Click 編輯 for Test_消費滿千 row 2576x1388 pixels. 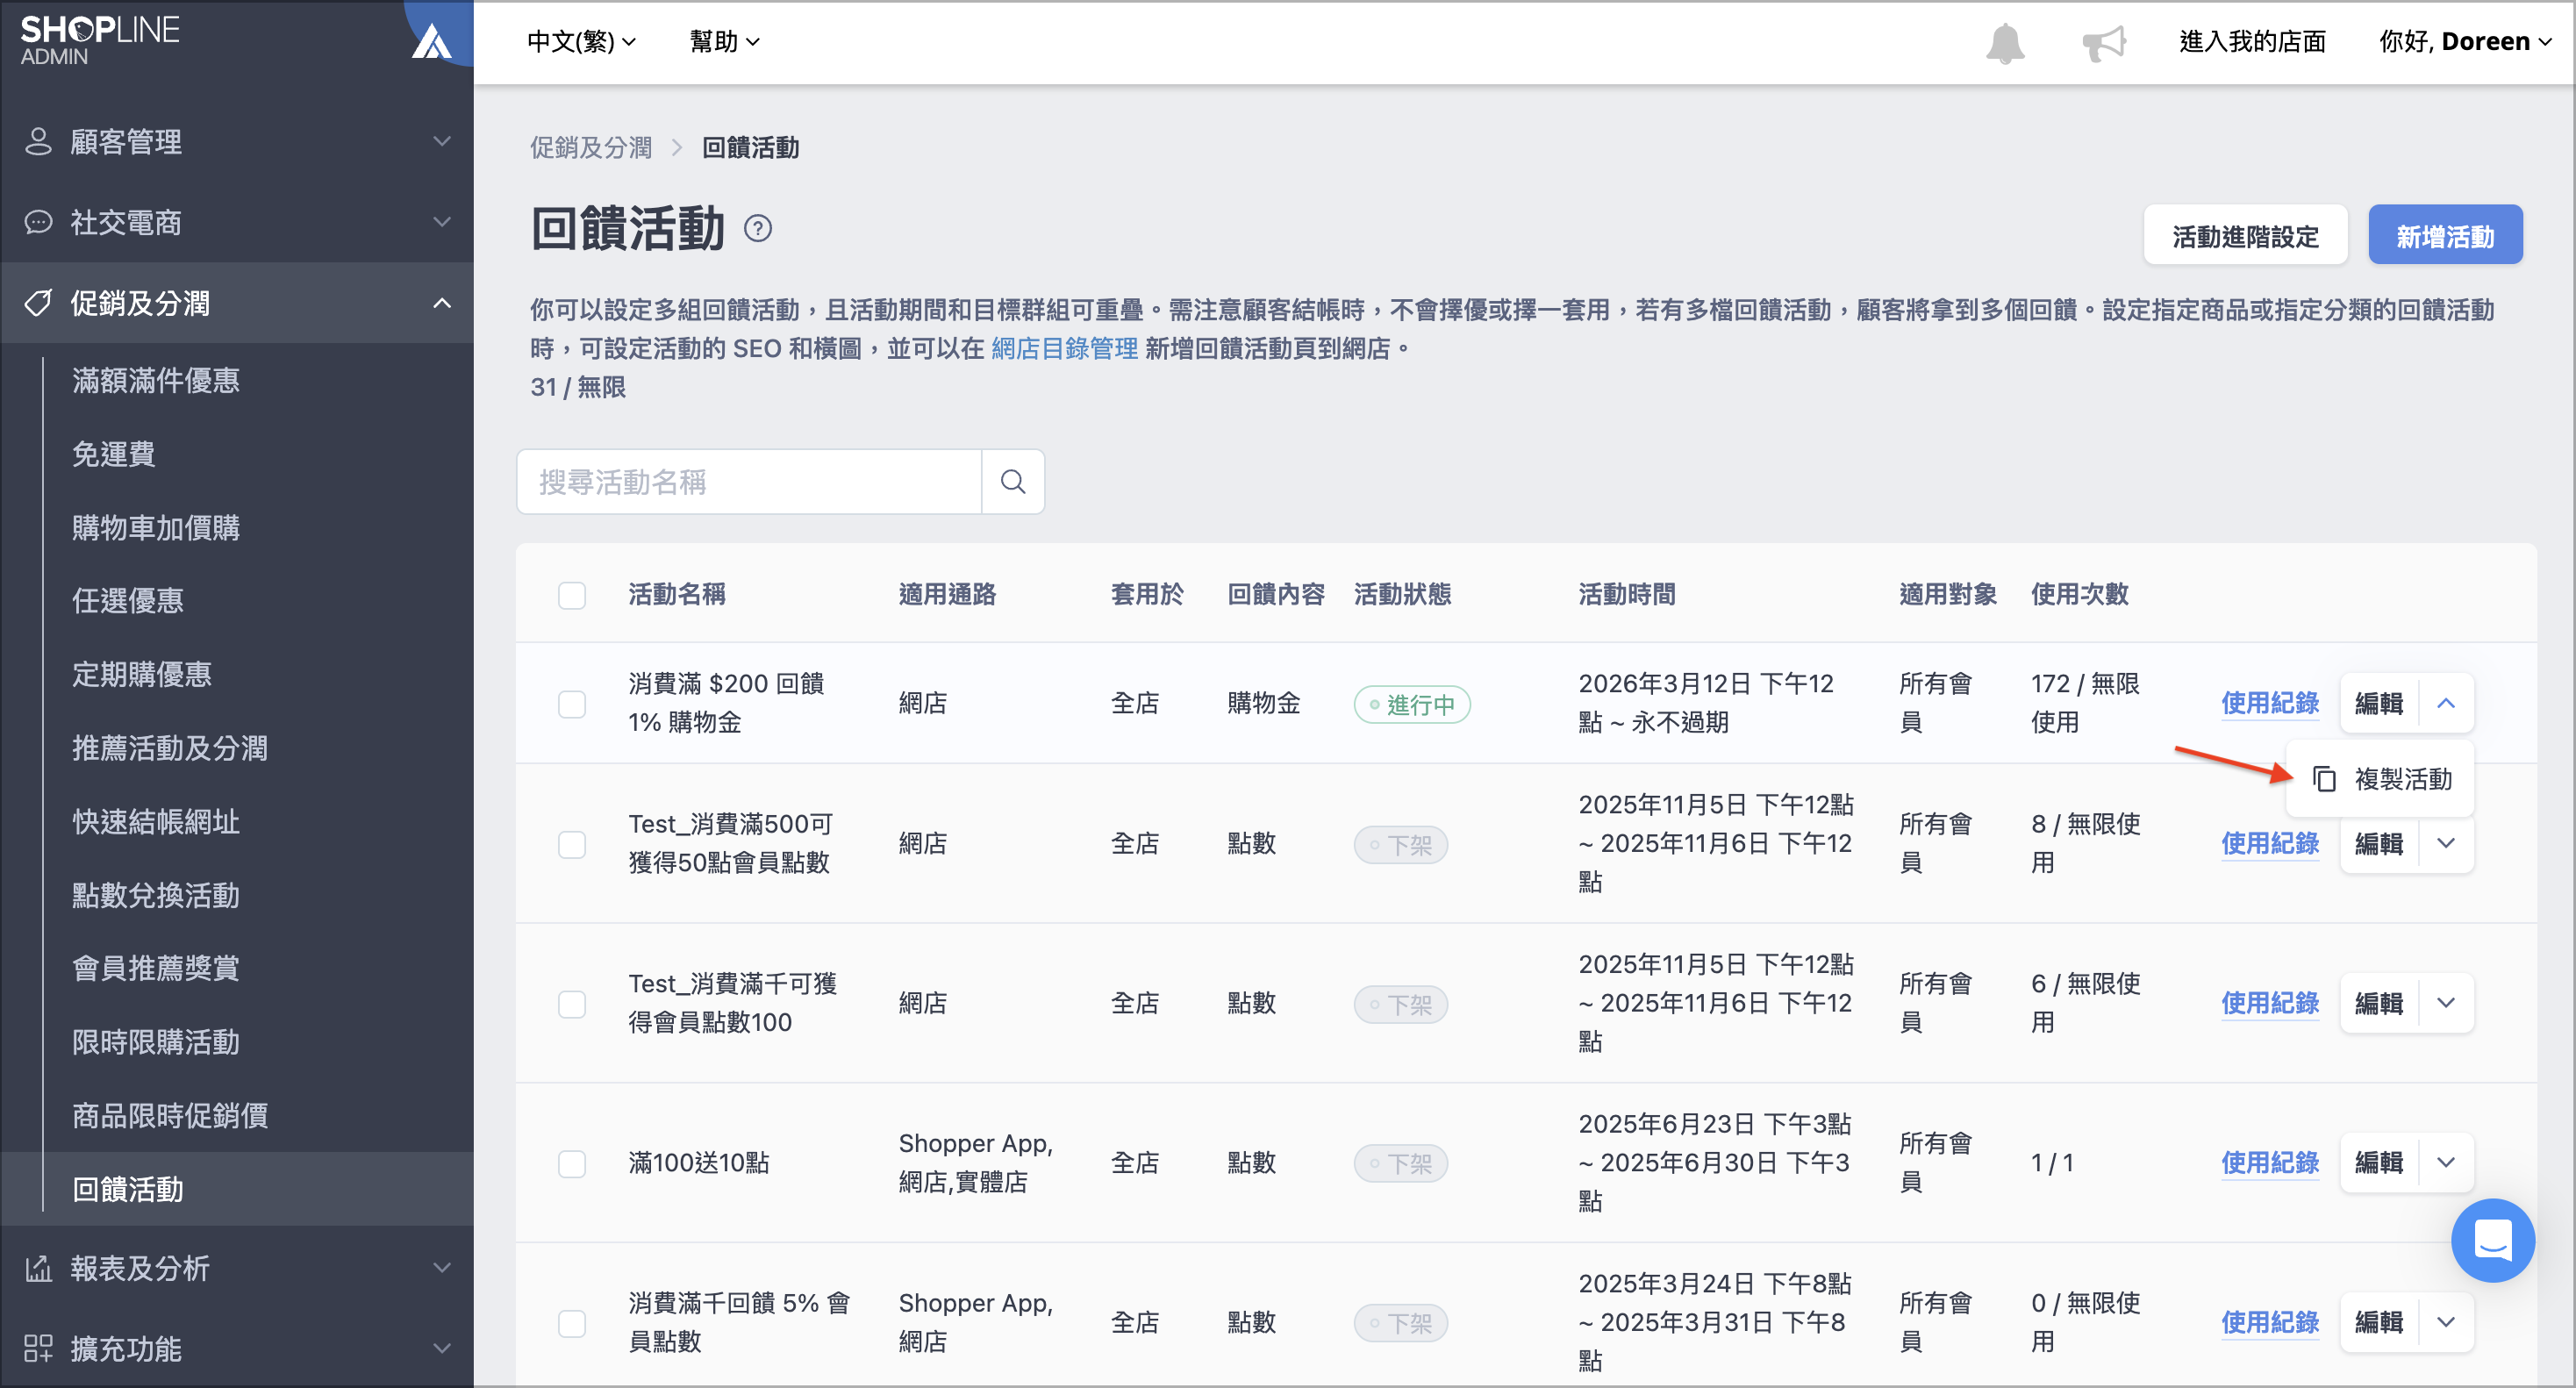coord(2379,1003)
